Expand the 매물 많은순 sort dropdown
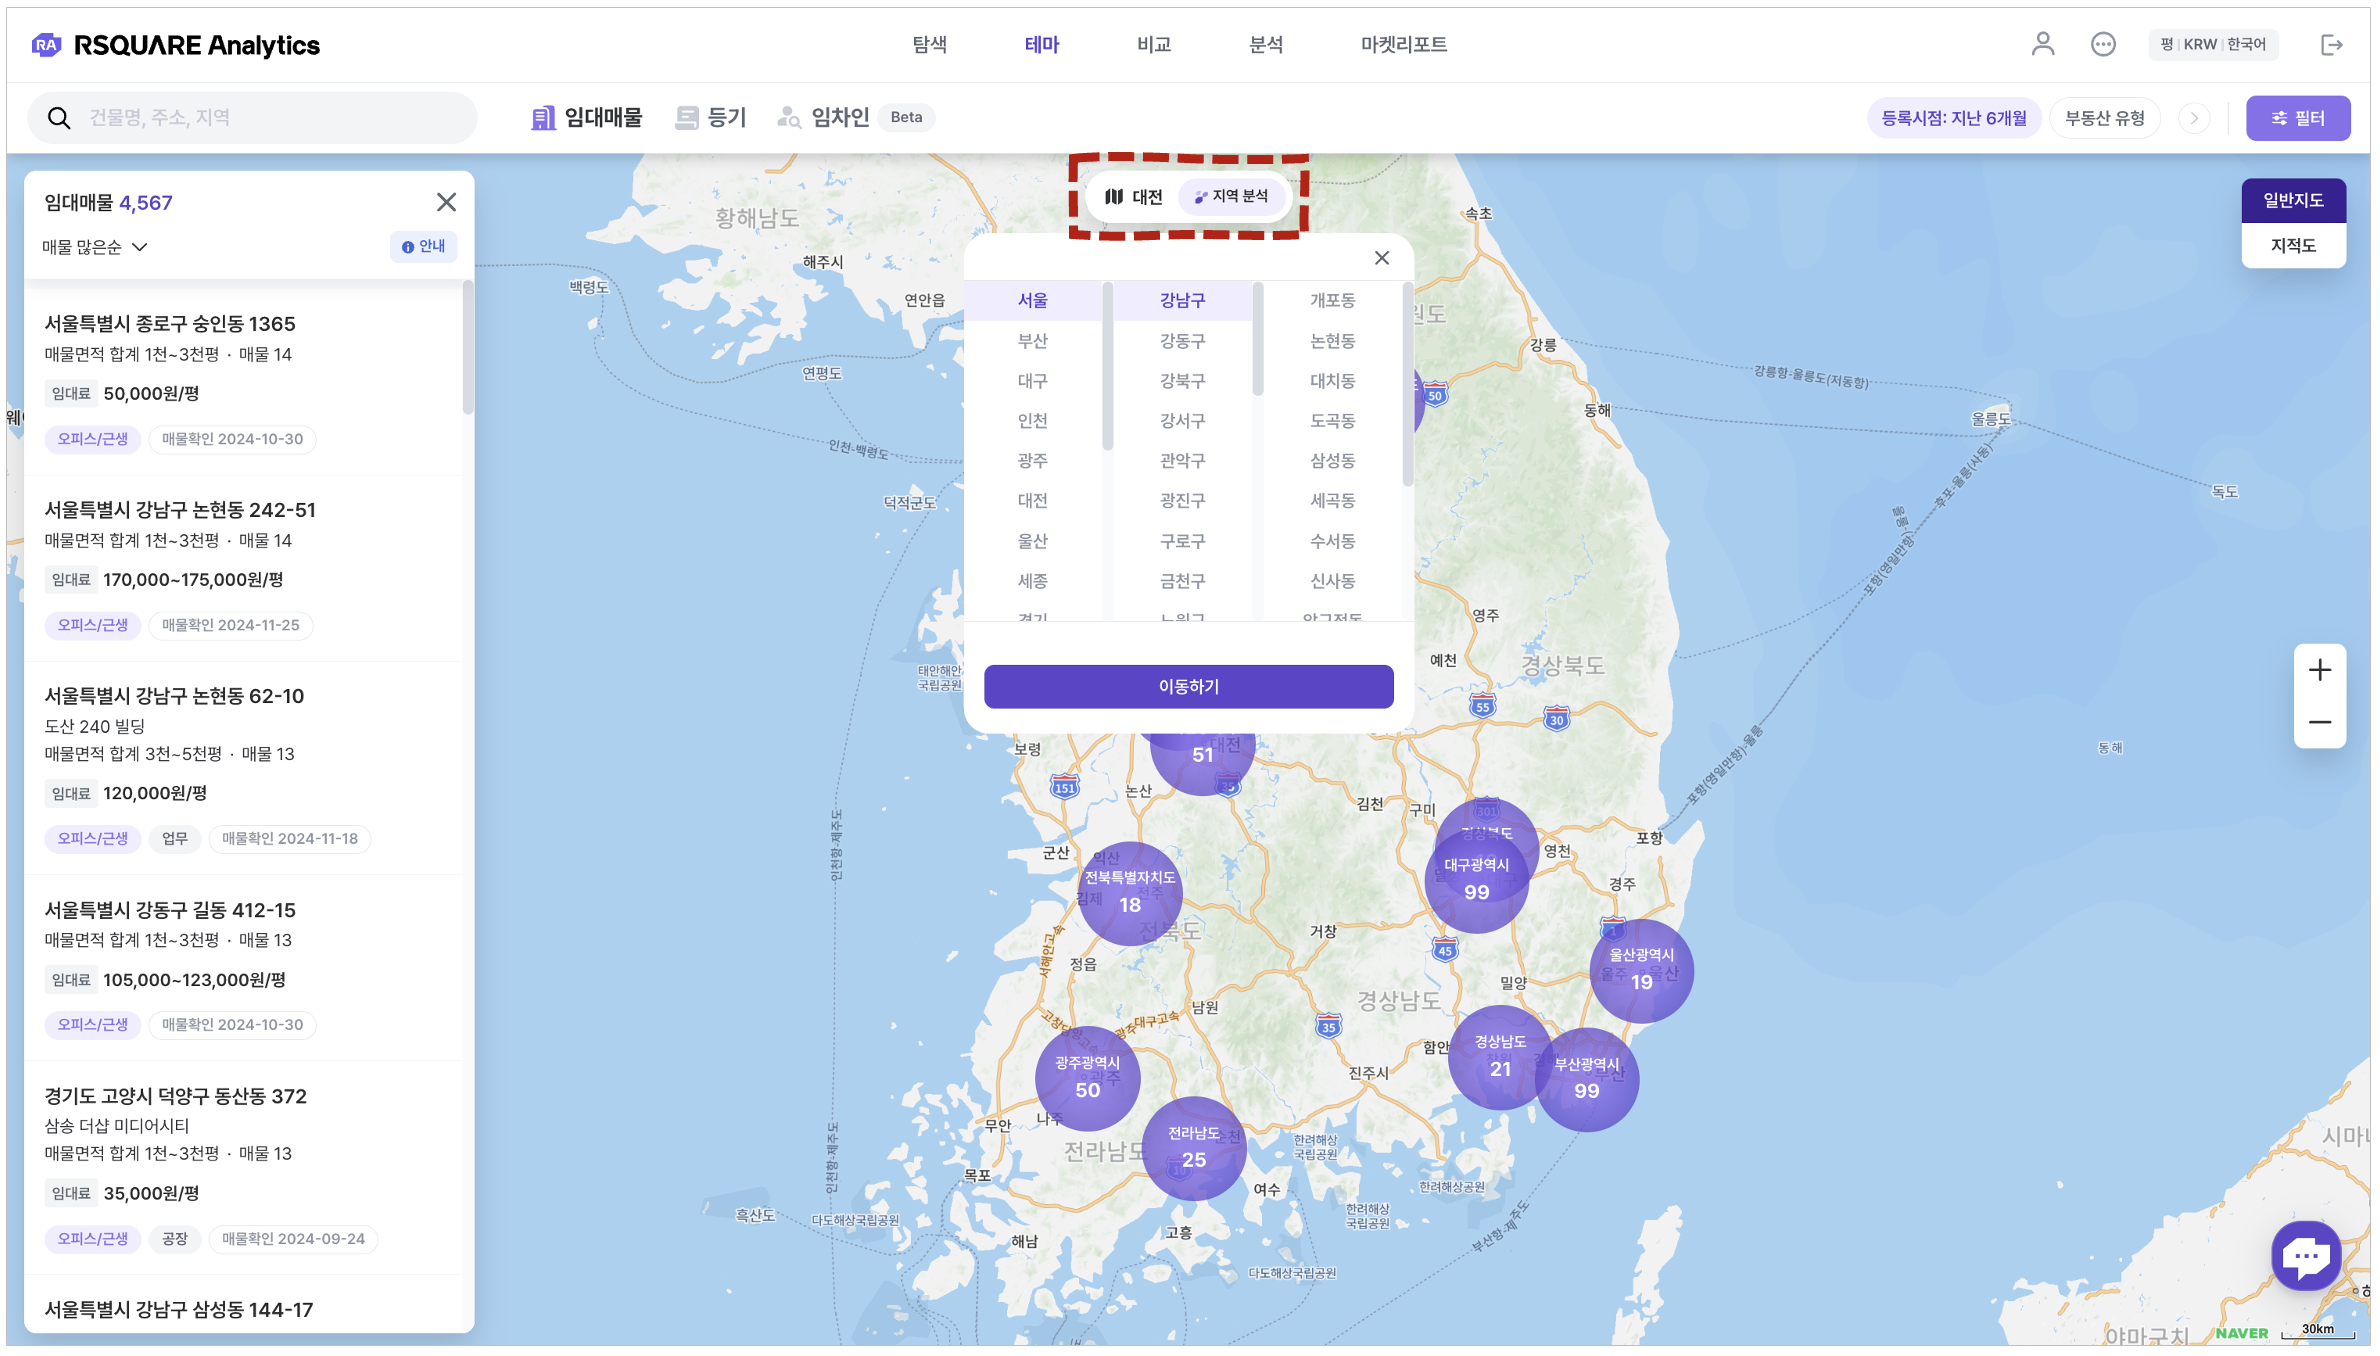Viewport: 2380px width, 1356px height. point(95,247)
